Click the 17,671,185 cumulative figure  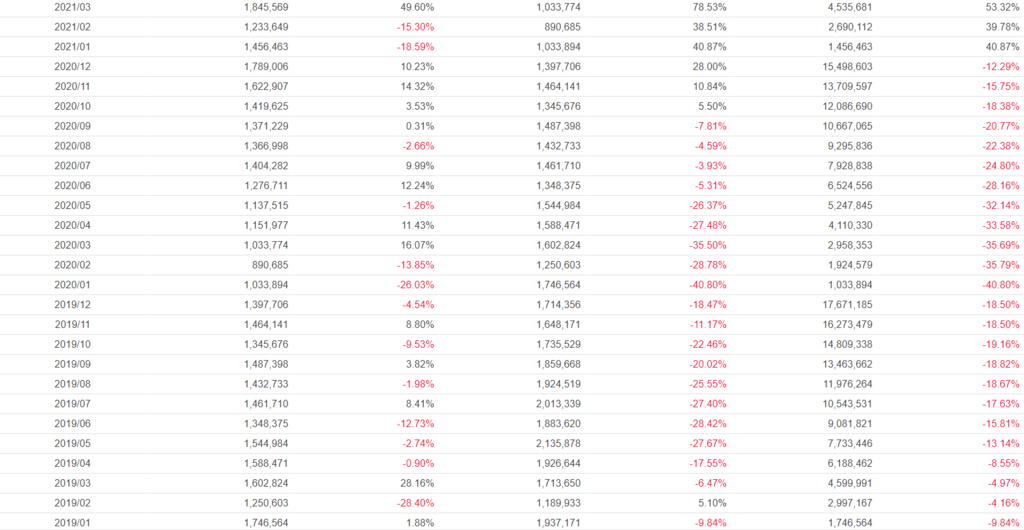(x=840, y=304)
